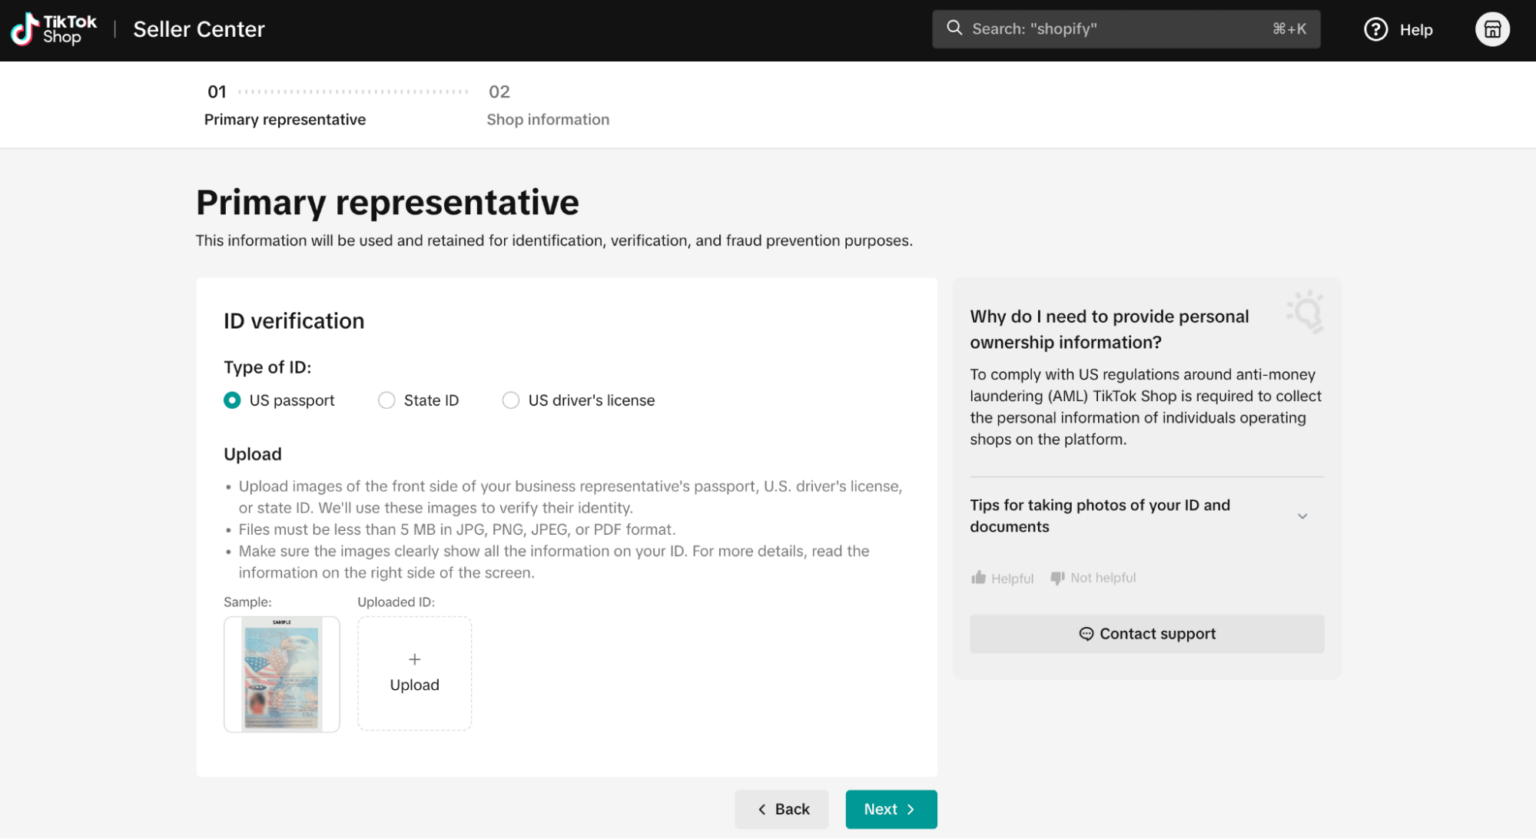Click the Next button
Screen dimensions: 1536x839
coord(889,809)
